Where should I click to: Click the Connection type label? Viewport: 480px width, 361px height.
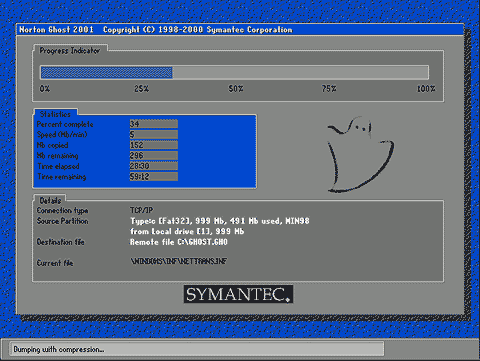click(x=62, y=211)
